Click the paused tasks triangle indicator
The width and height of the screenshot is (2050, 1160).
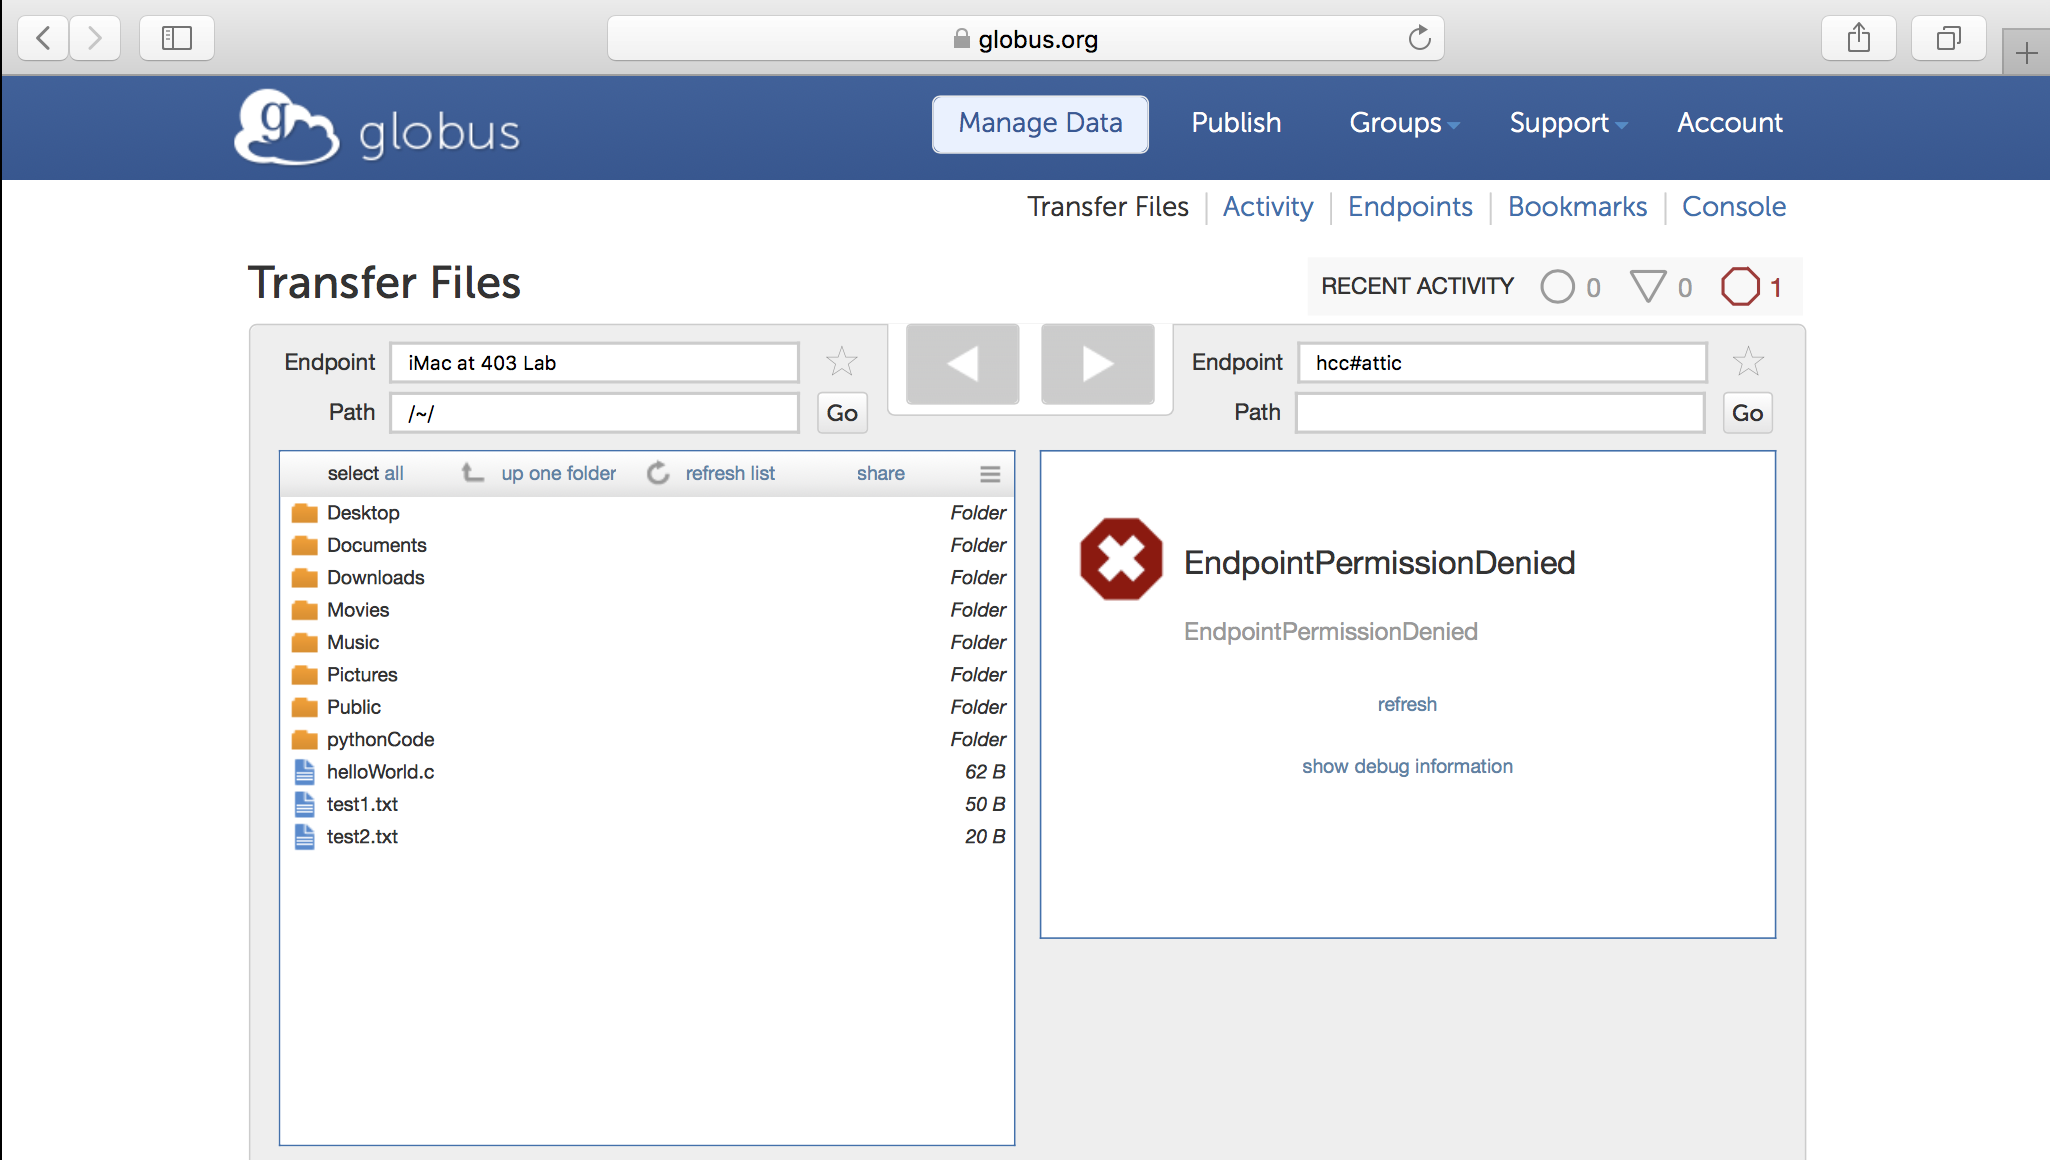pos(1648,287)
